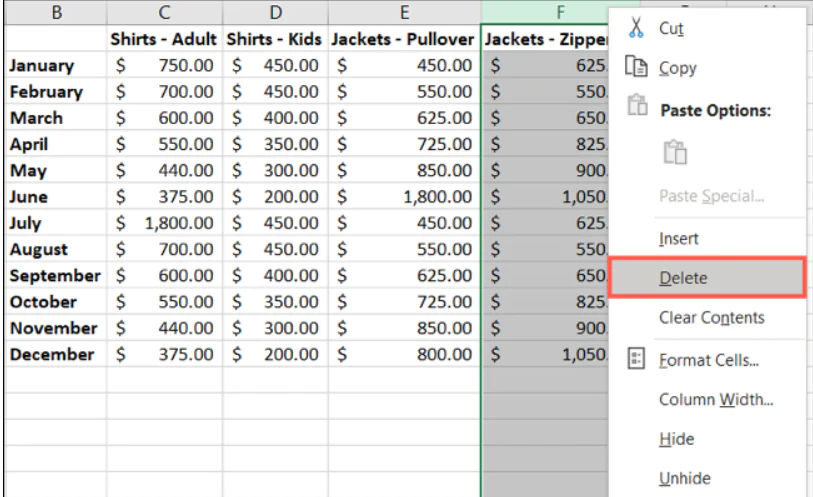Choose Insert from the context menu
The height and width of the screenshot is (497, 813).
[x=679, y=239]
